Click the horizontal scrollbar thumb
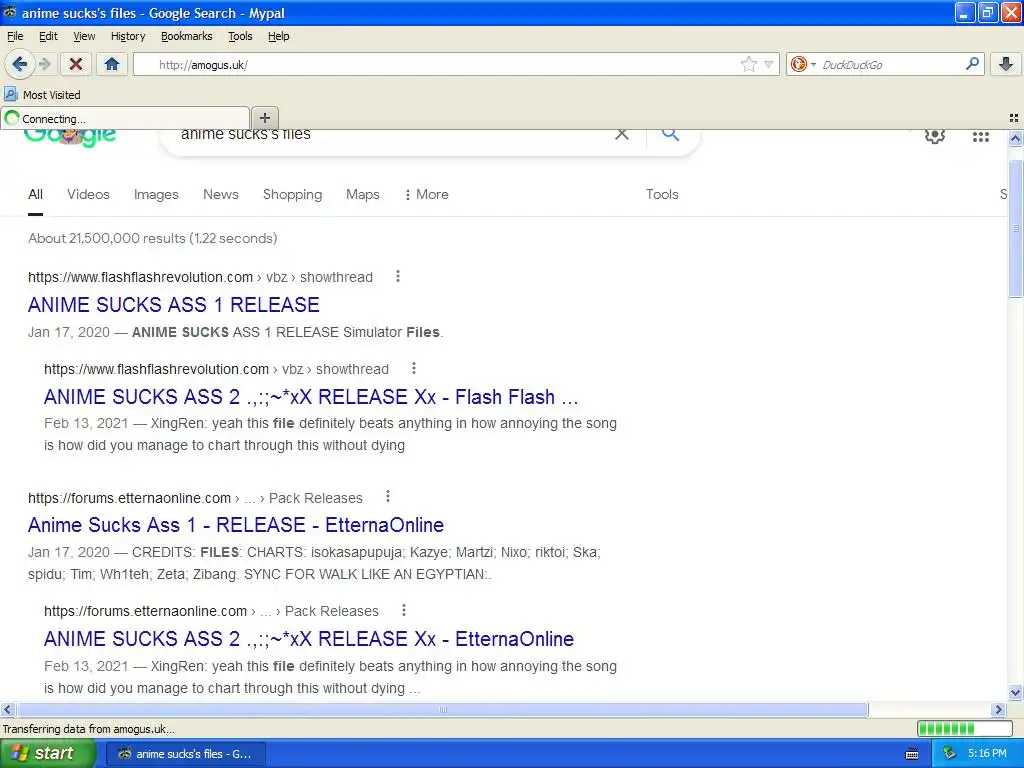Viewport: 1024px width, 768px height. pyautogui.click(x=442, y=709)
